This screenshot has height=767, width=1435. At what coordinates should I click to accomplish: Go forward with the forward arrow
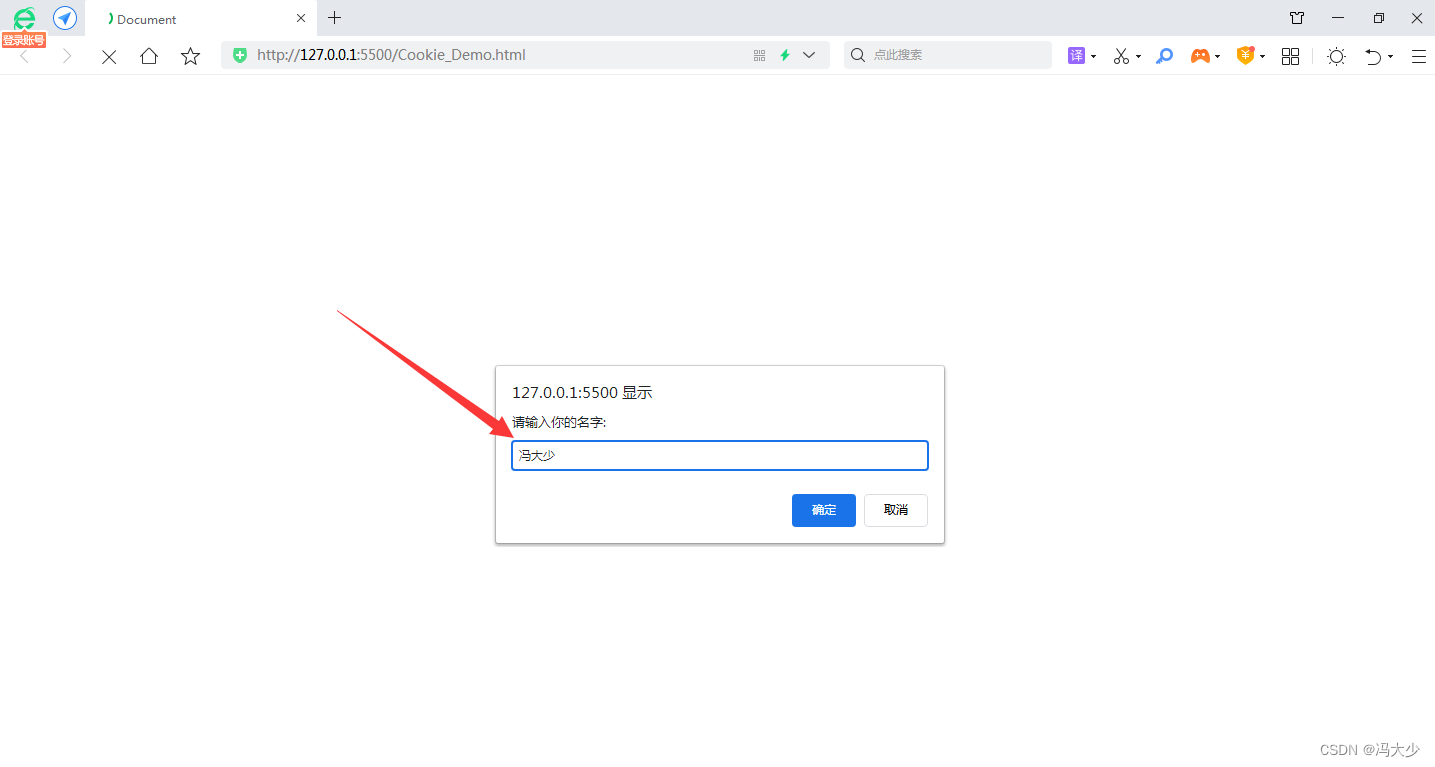(67, 56)
